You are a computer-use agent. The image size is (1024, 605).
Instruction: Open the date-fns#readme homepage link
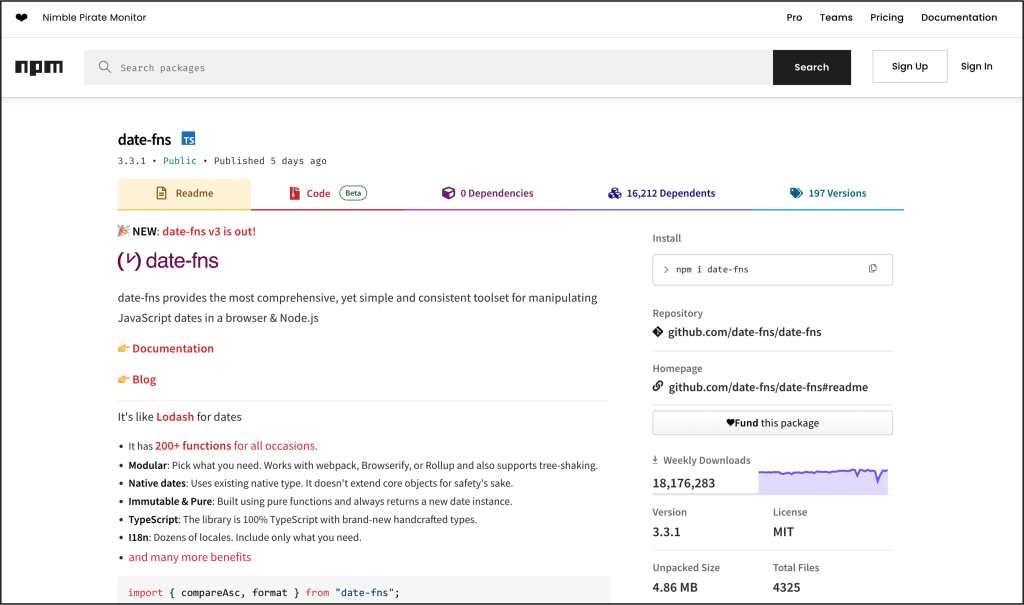point(768,387)
